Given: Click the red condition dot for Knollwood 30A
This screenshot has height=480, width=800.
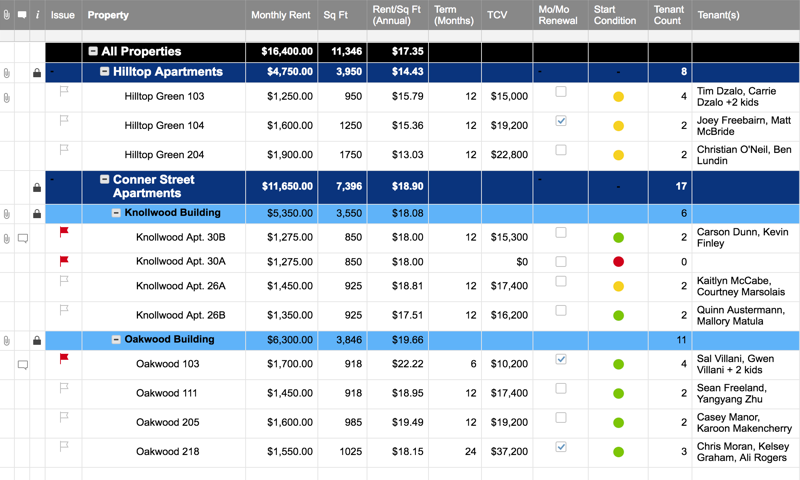Looking at the screenshot, I should tap(618, 262).
